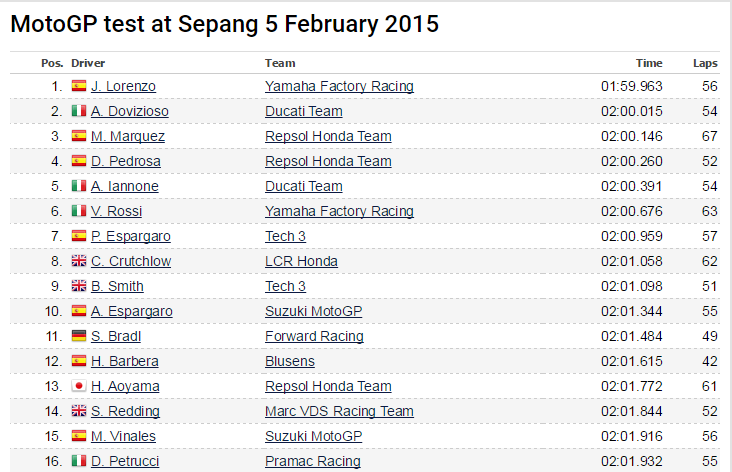Image resolution: width=732 pixels, height=472 pixels.
Task: Select the Blusens team link
Action: point(290,361)
